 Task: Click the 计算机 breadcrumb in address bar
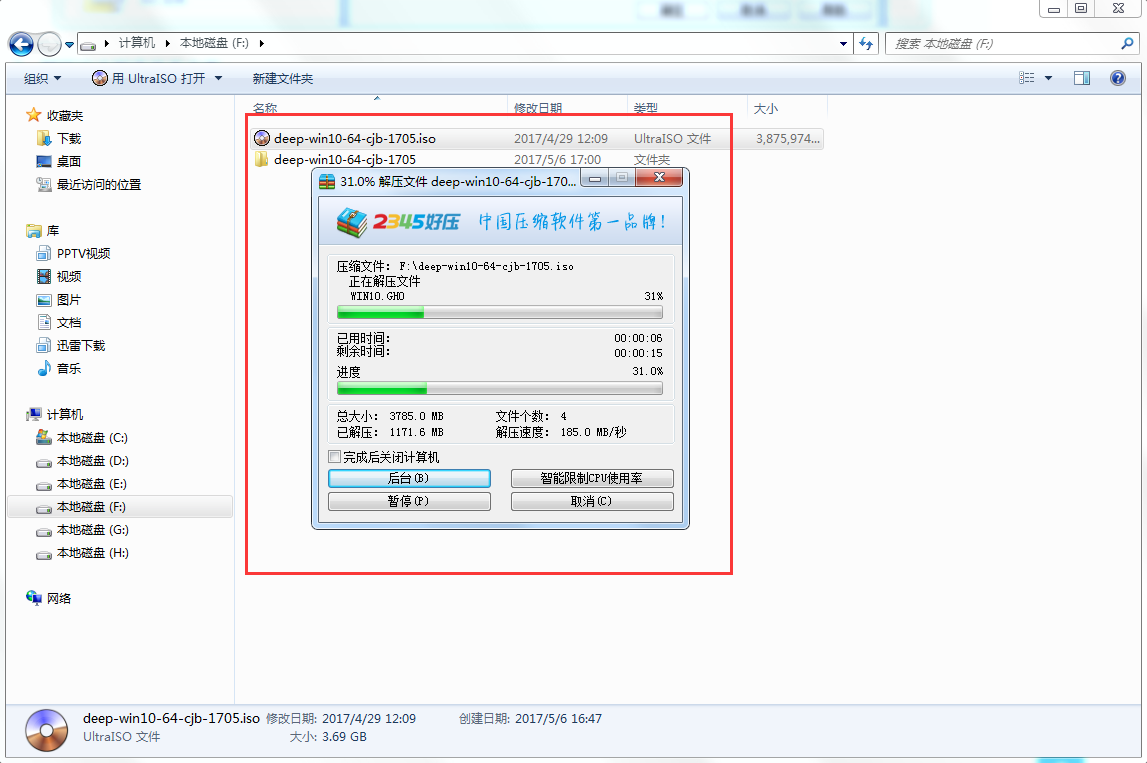tap(137, 43)
